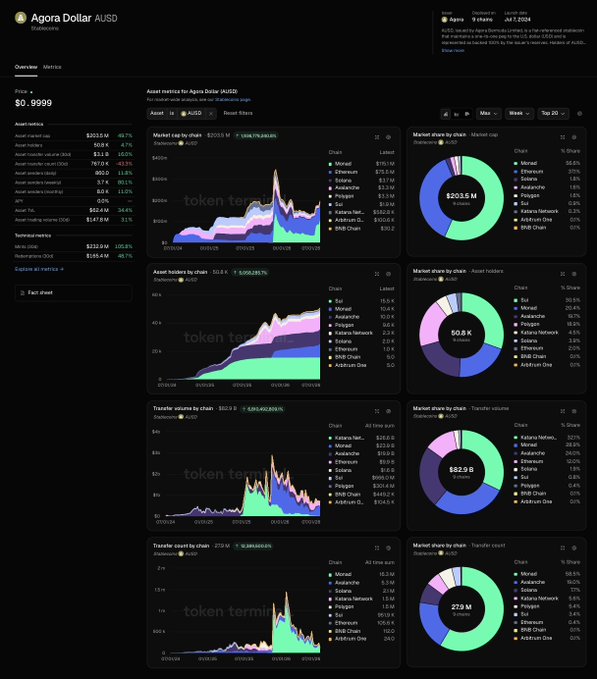Remove the AUSD asset filter with X
Viewport: 597px width, 679px height.
click(x=211, y=113)
